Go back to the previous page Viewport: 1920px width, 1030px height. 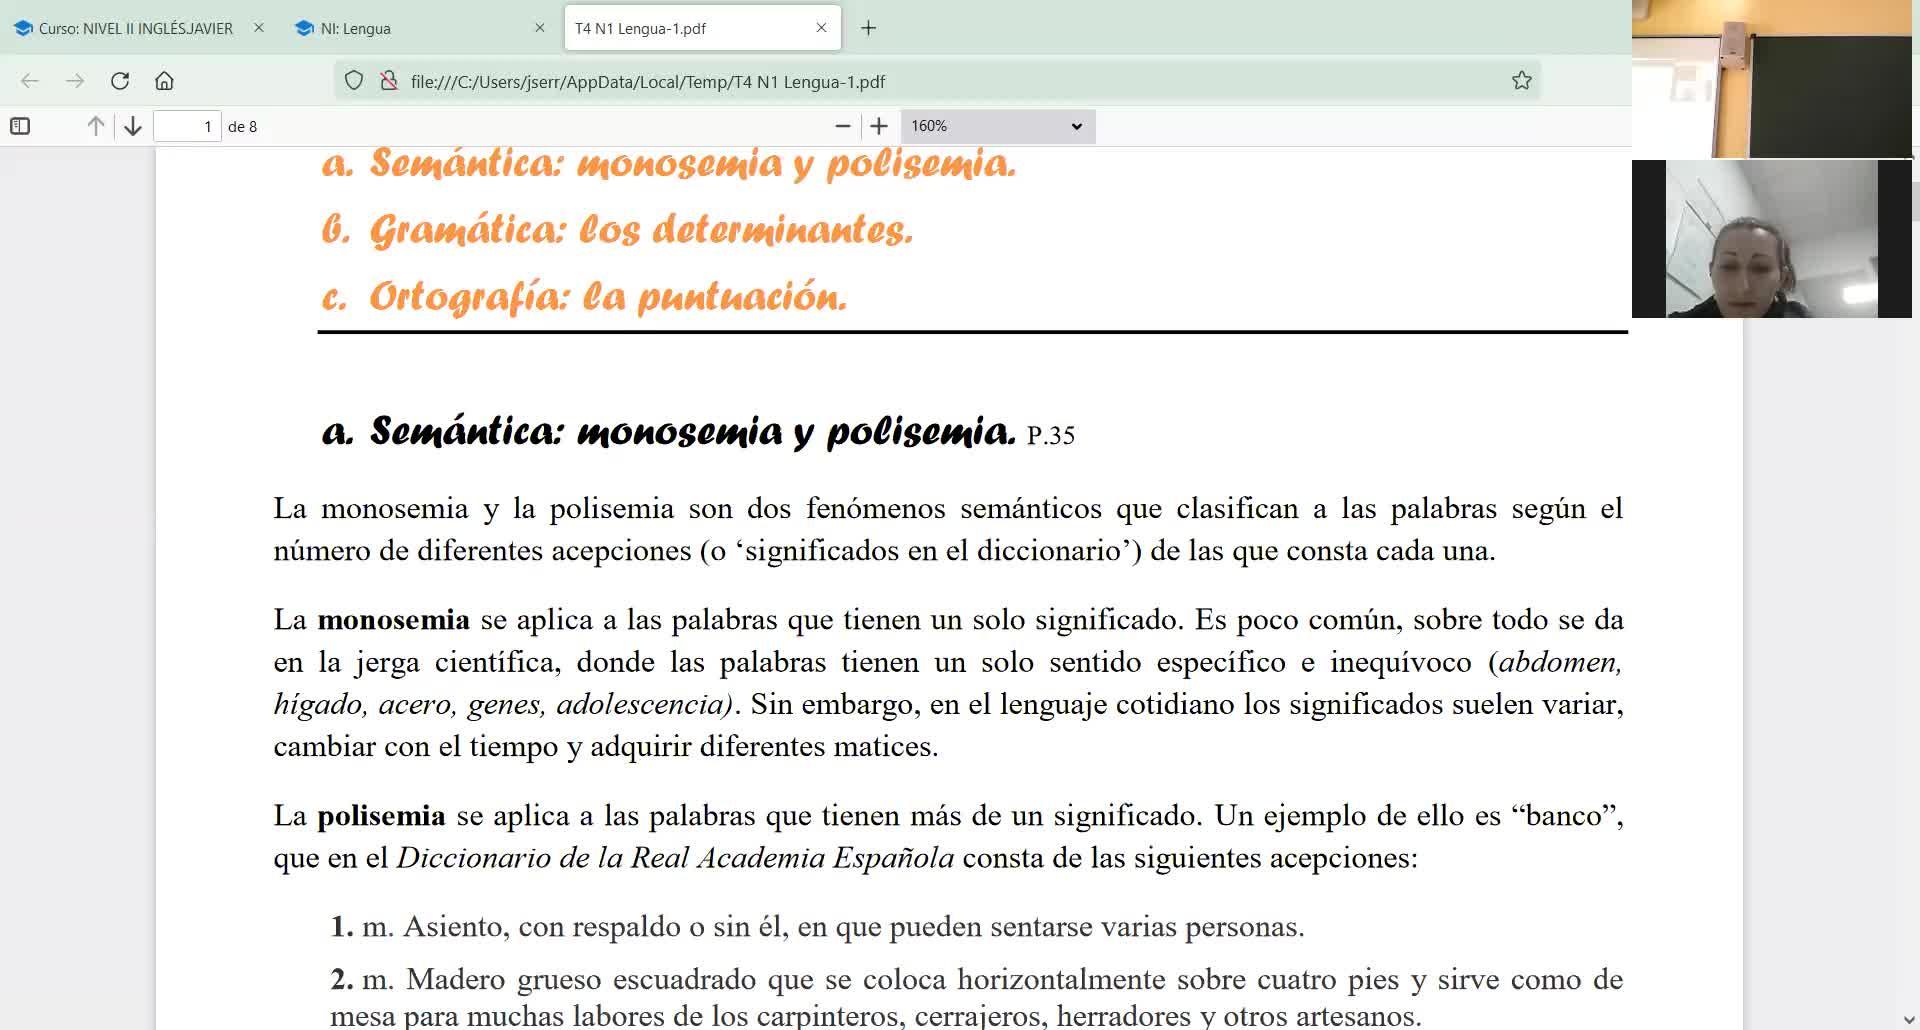[x=30, y=81]
